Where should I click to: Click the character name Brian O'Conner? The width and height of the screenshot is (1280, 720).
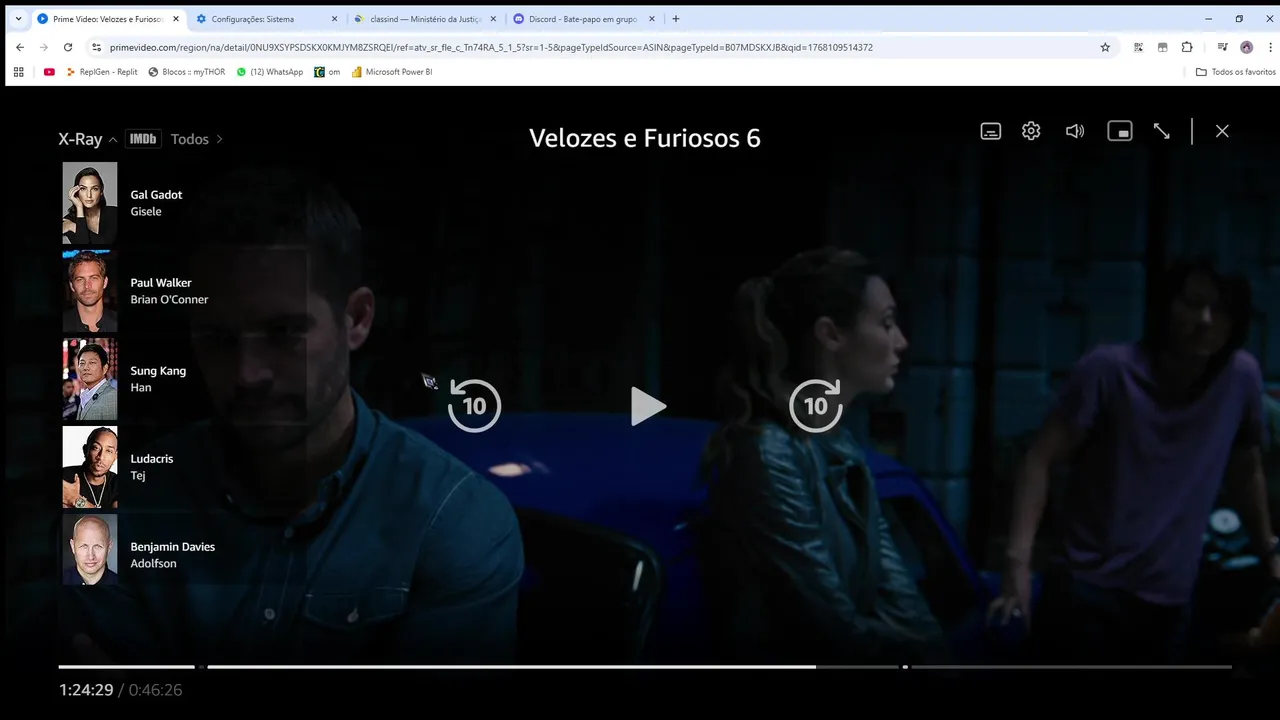pyautogui.click(x=169, y=300)
